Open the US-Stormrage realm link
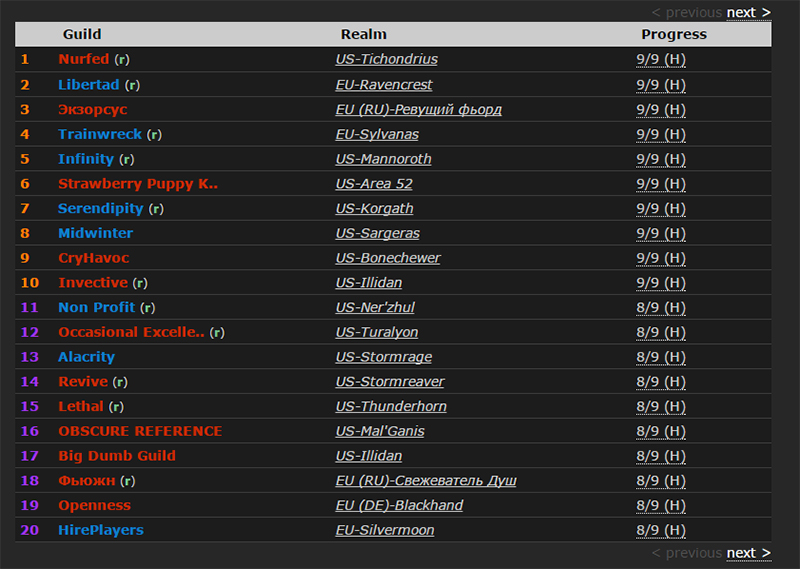 click(384, 357)
